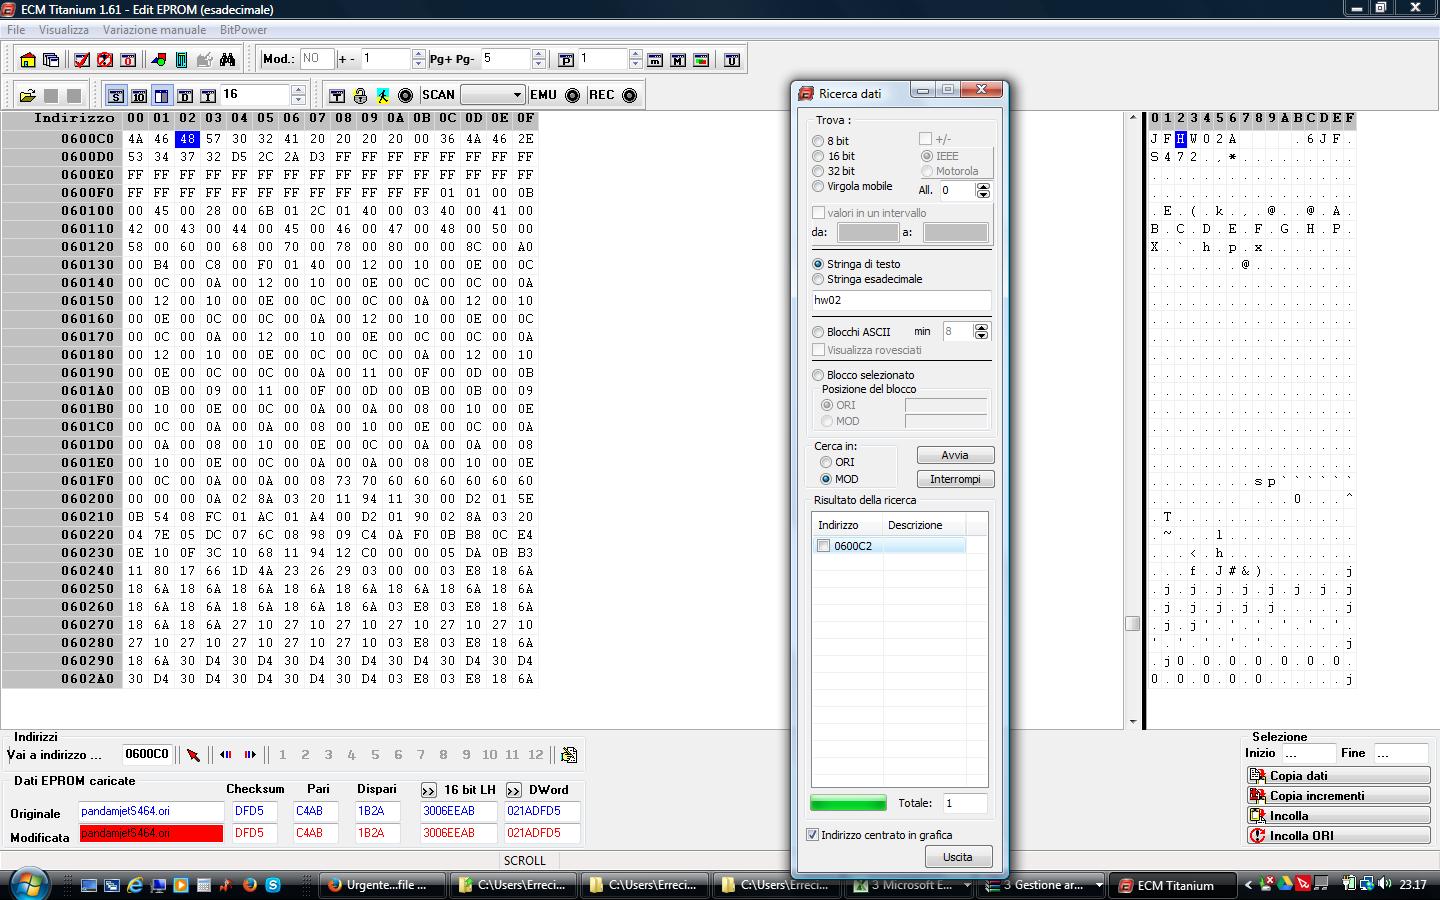Click the open folder icon
Viewport: 1440px width, 900px height.
pyautogui.click(x=27, y=96)
